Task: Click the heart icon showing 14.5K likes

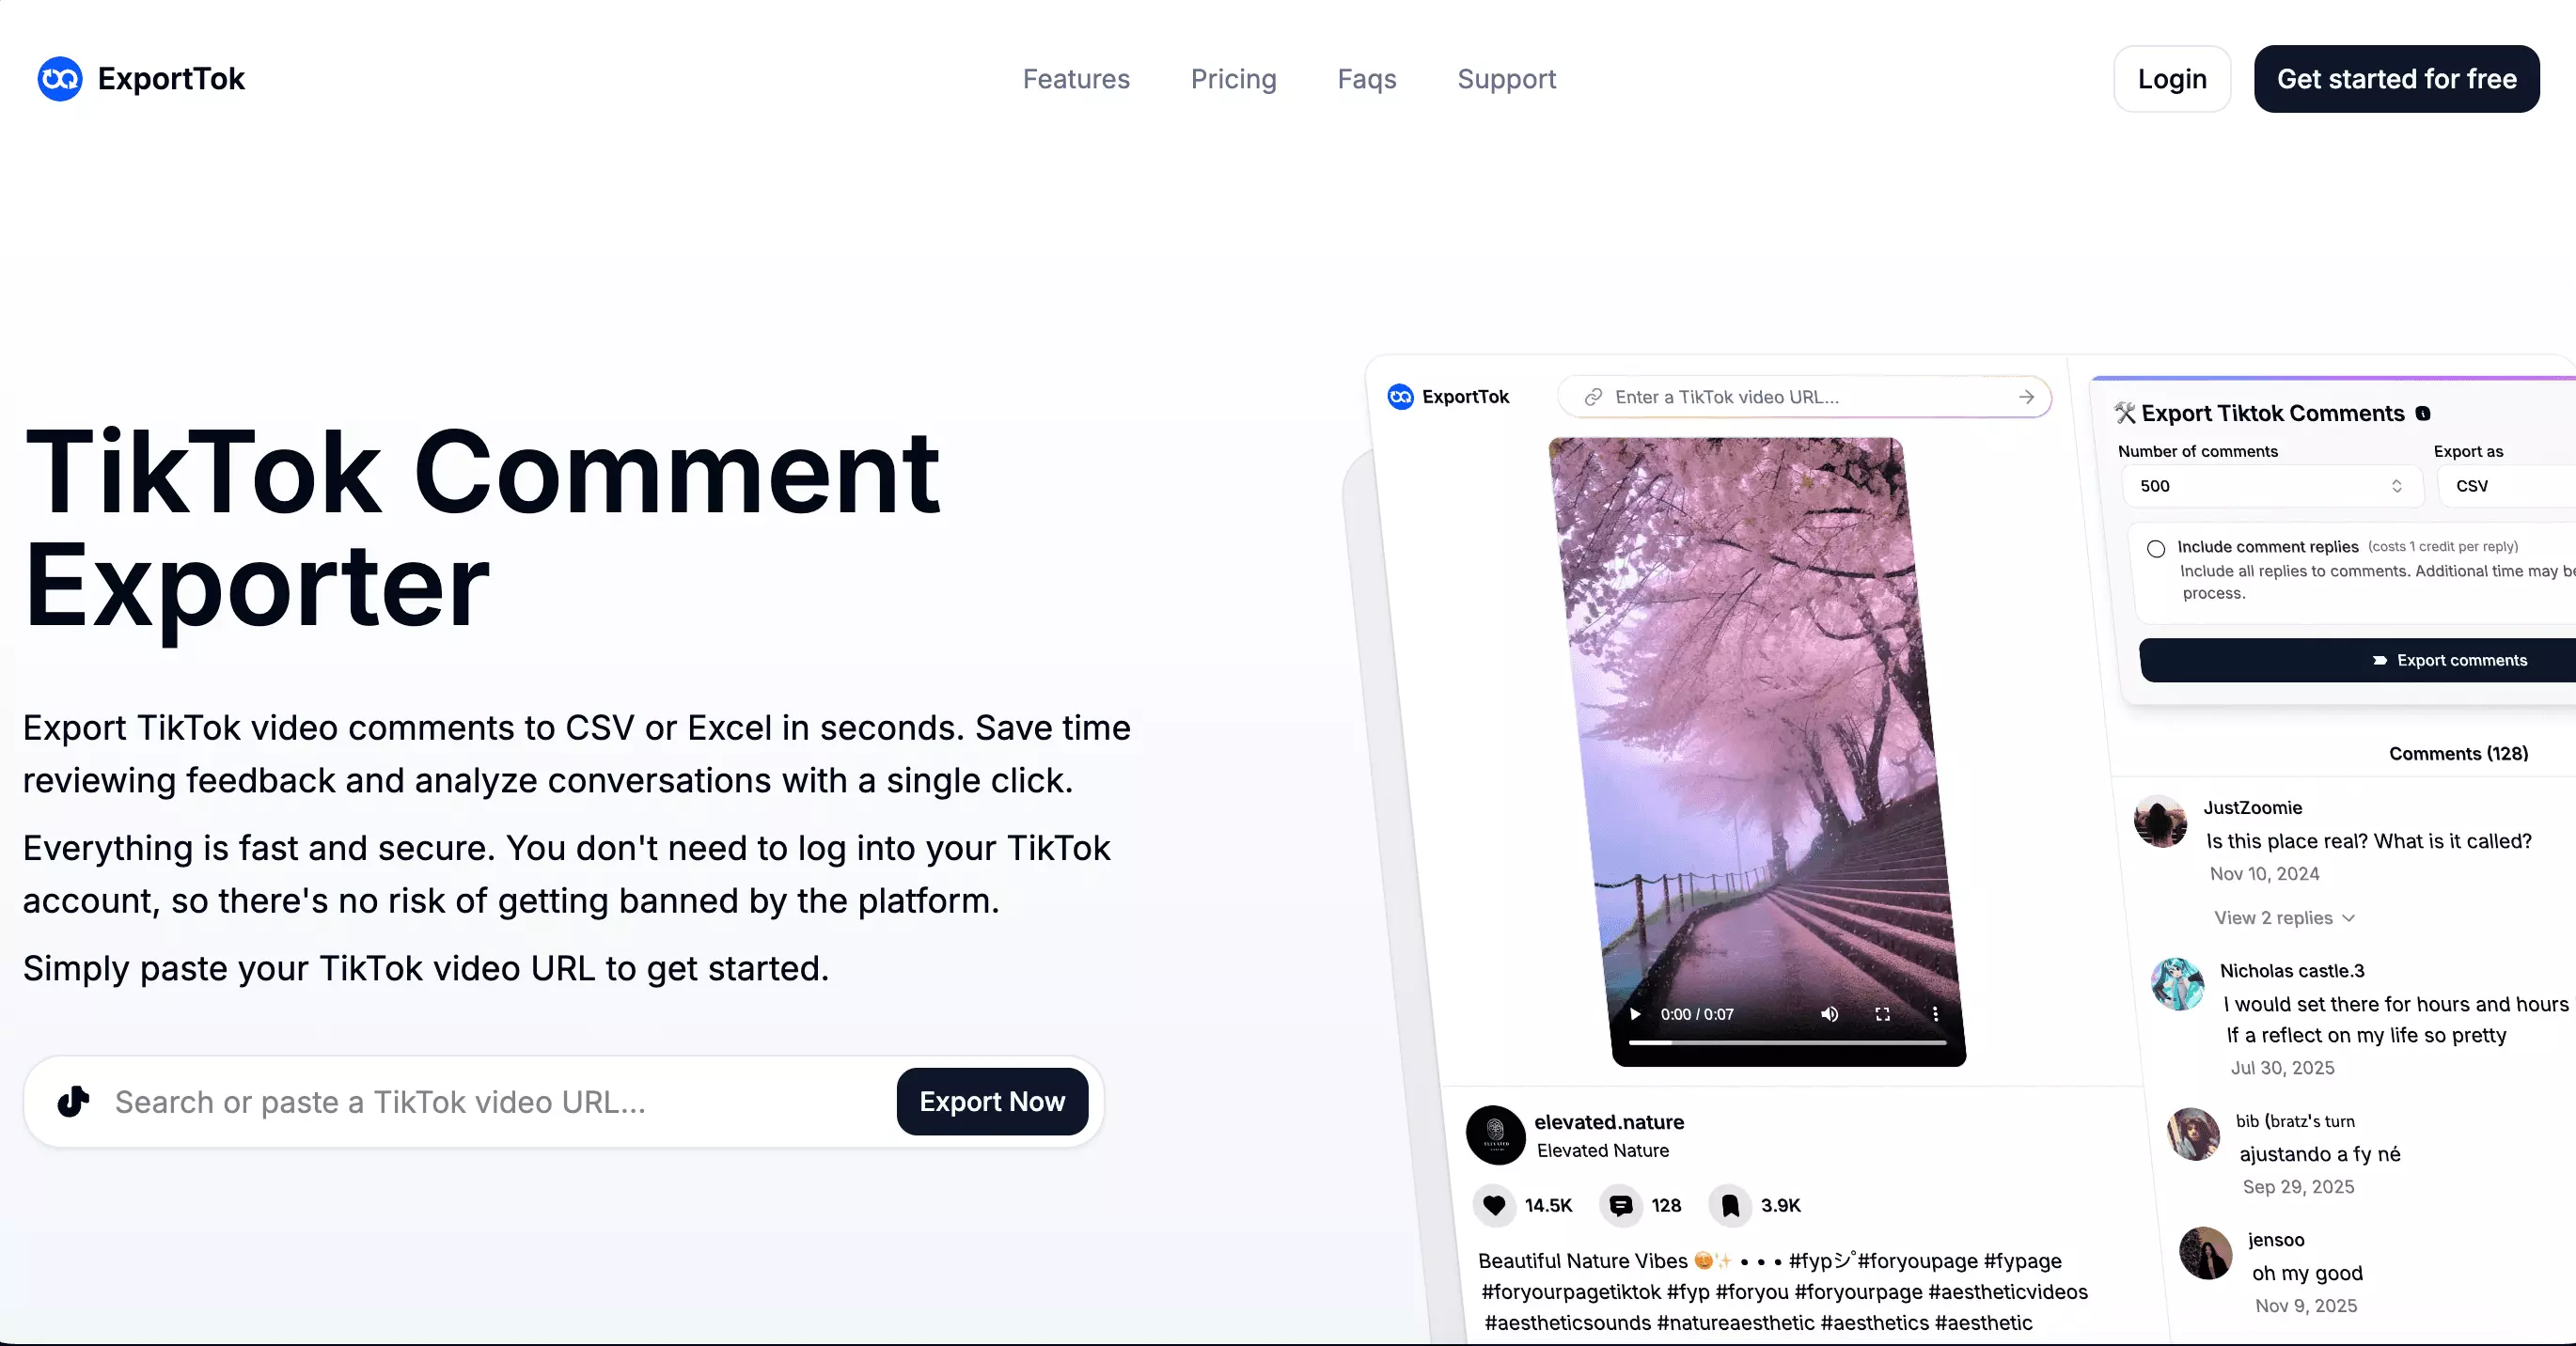Action: pyautogui.click(x=1493, y=1205)
